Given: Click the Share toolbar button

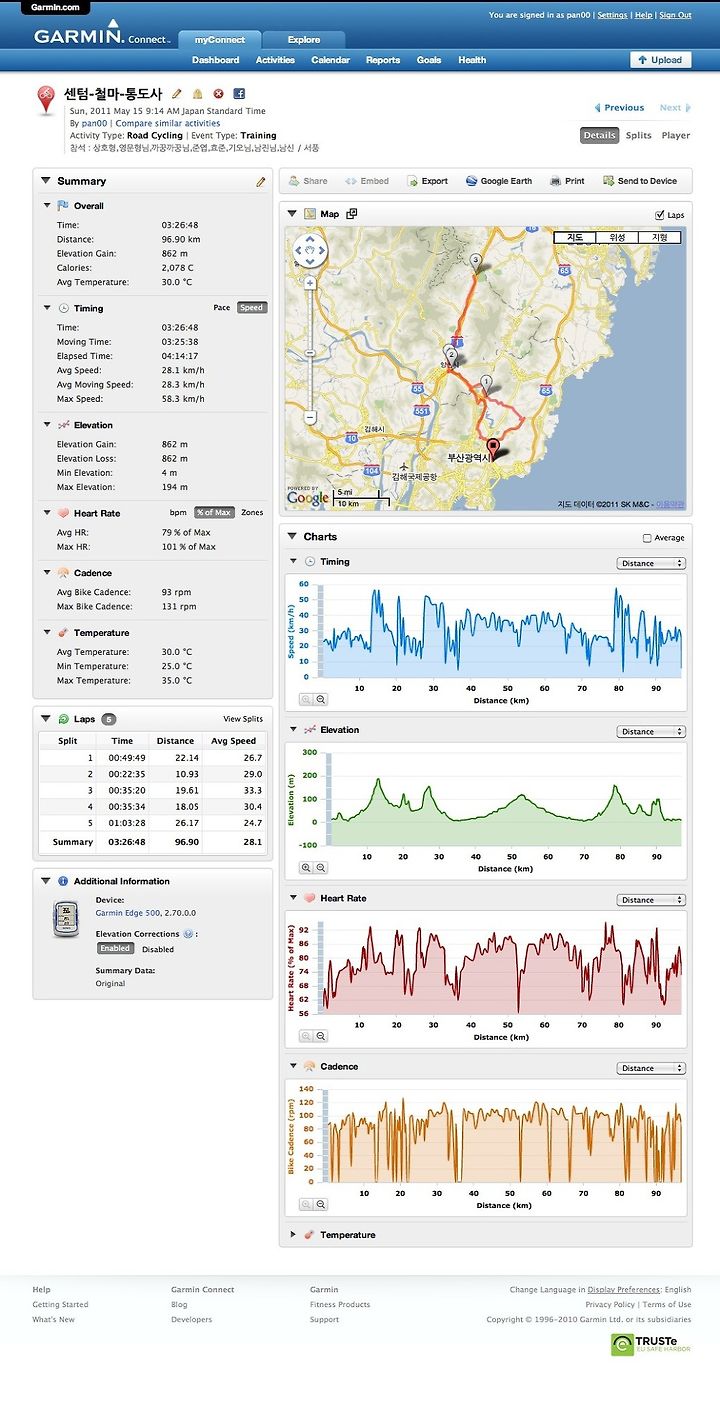Looking at the screenshot, I should (308, 181).
